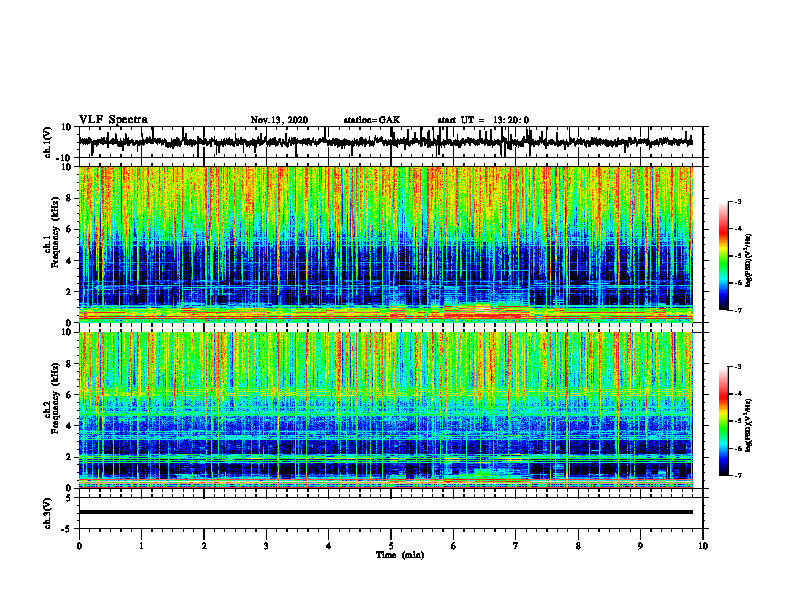Click the ch.1 color scale log(PSD) unit label
Viewport: 792px width, 612px height.
749,260
